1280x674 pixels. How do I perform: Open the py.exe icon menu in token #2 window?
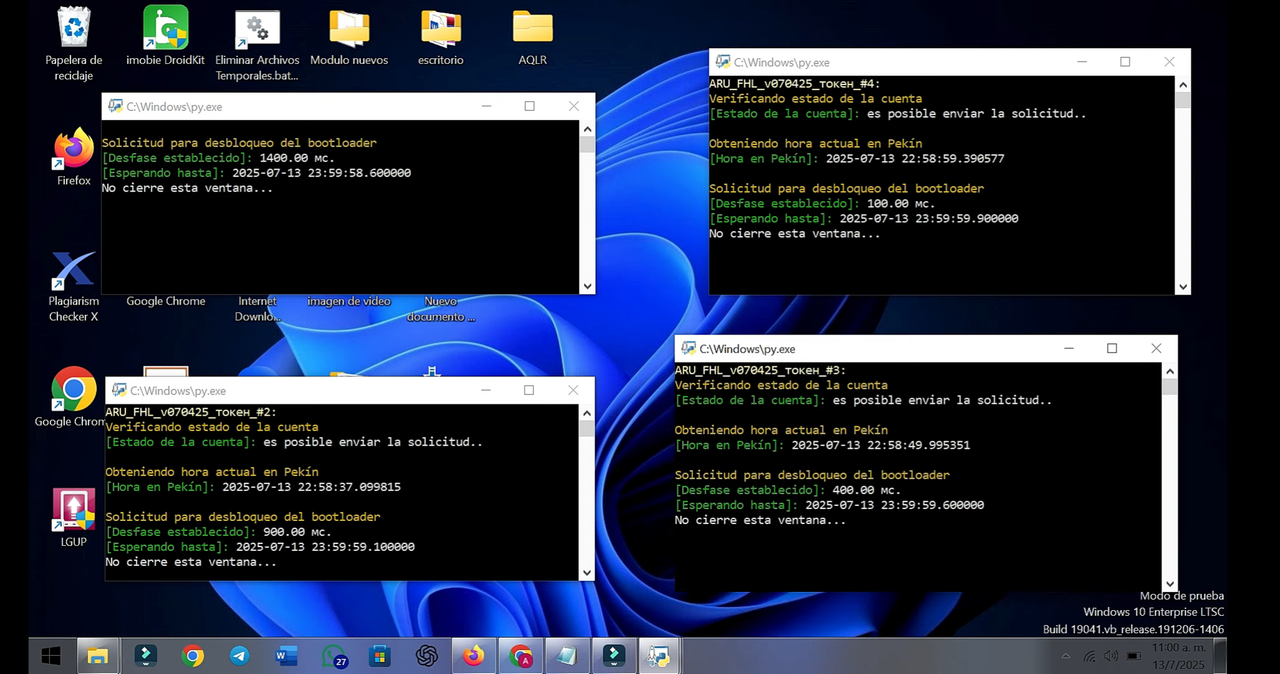[119, 390]
